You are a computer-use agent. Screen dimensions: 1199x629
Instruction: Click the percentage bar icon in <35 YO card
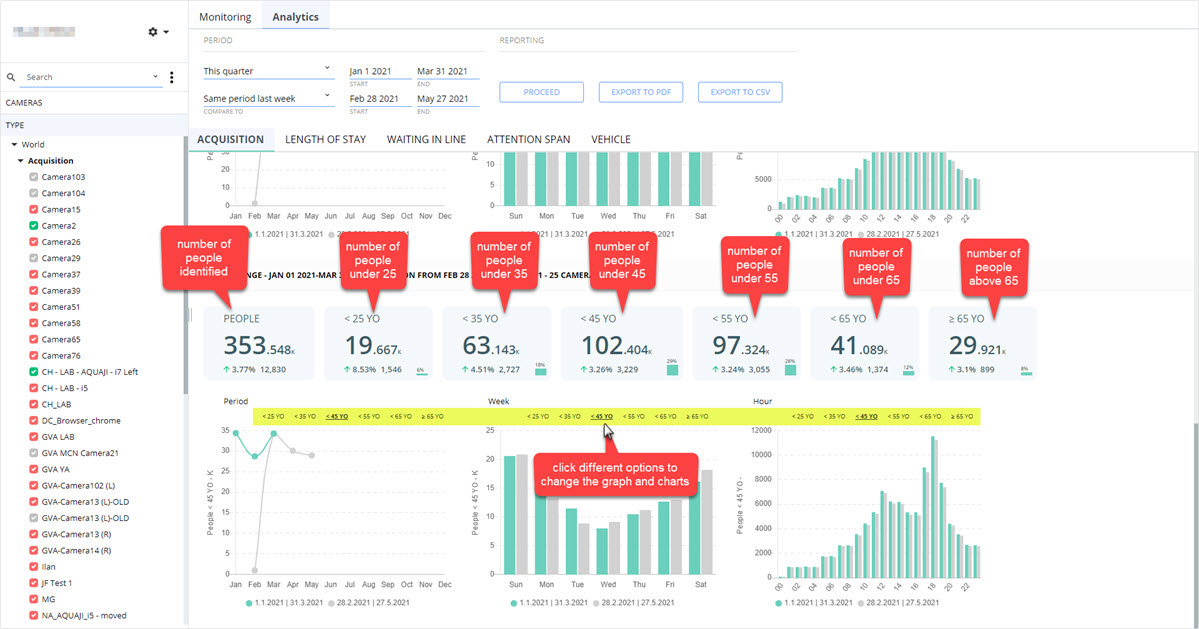tap(541, 371)
